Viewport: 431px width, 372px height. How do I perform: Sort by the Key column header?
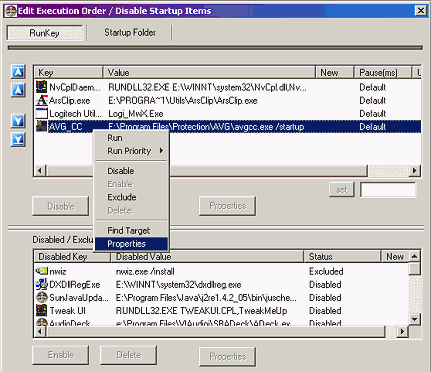68,72
